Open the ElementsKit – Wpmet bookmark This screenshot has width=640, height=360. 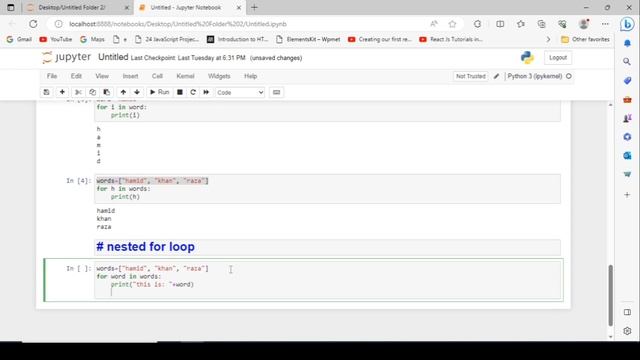click(308, 39)
